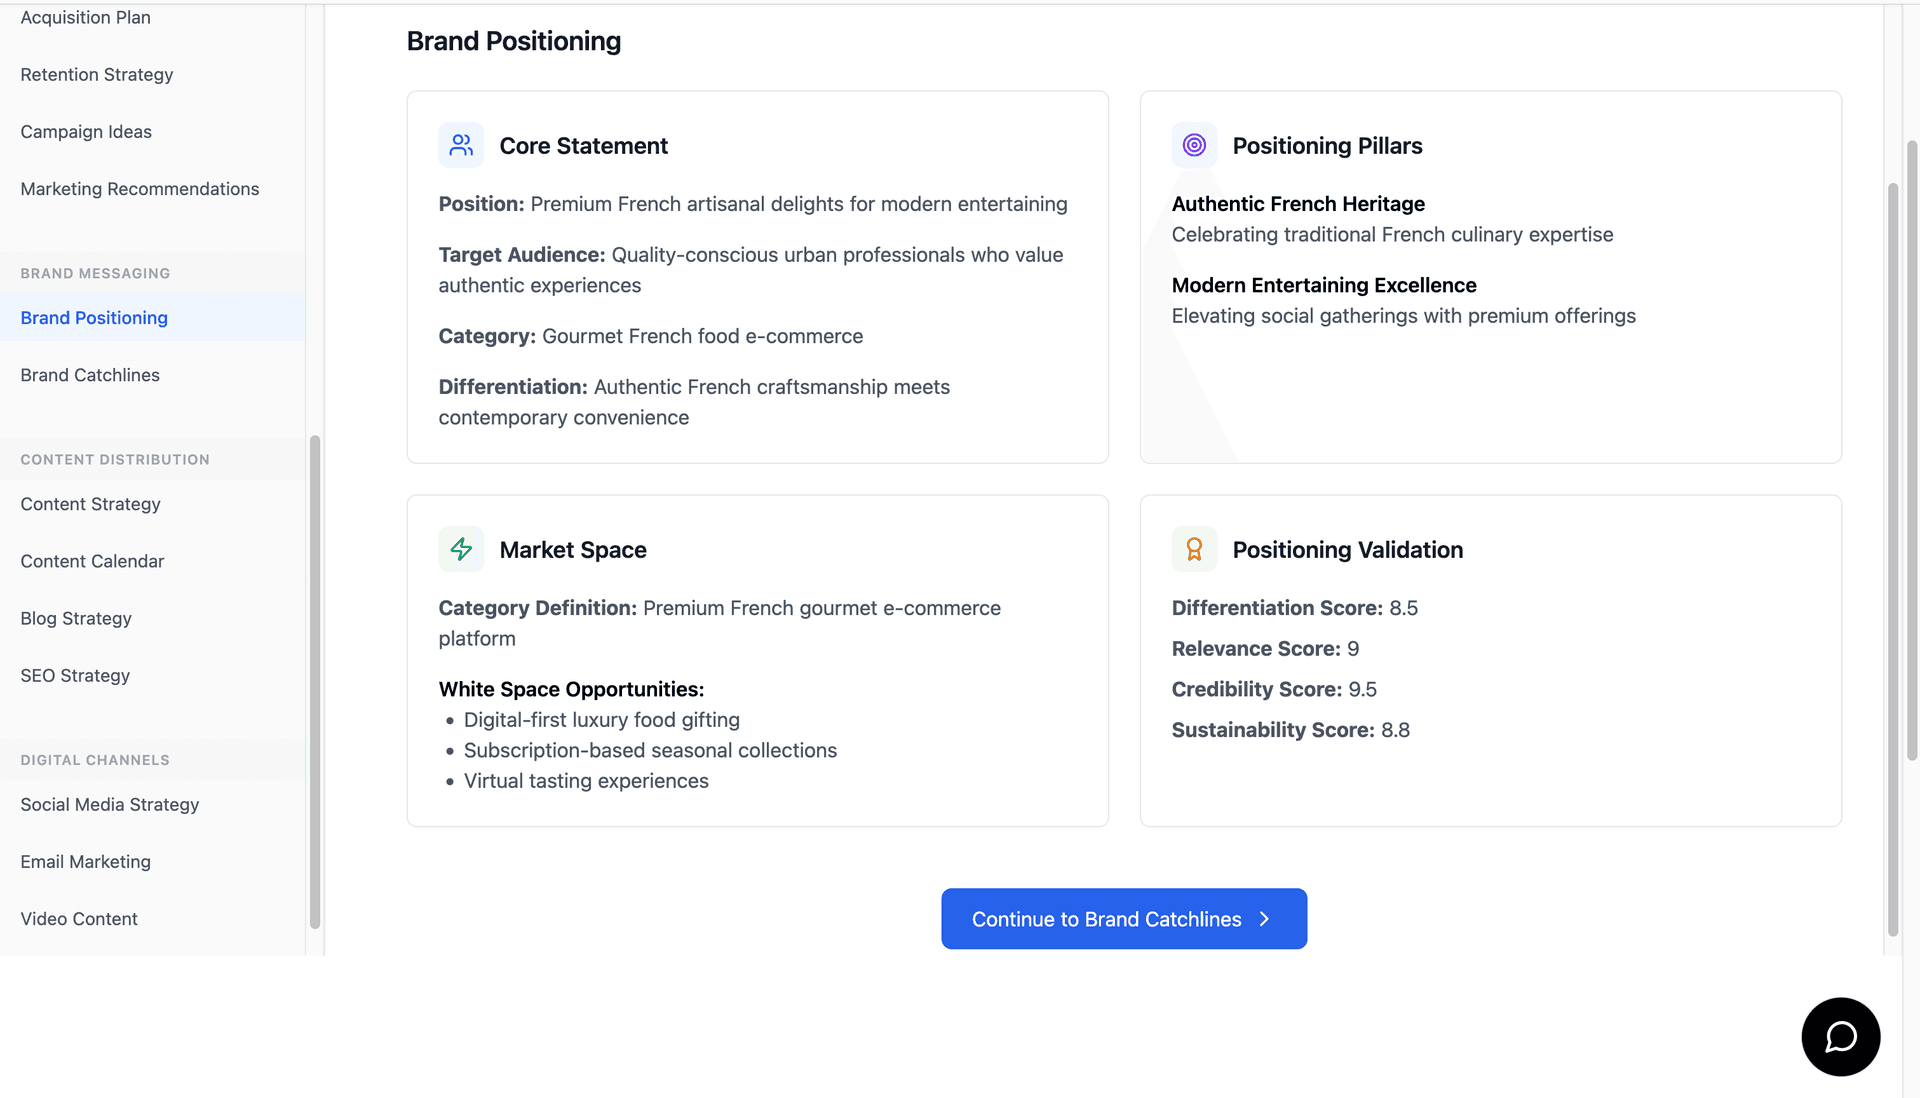Select Brand Positioning sidebar item
1920x1098 pixels.
point(94,318)
